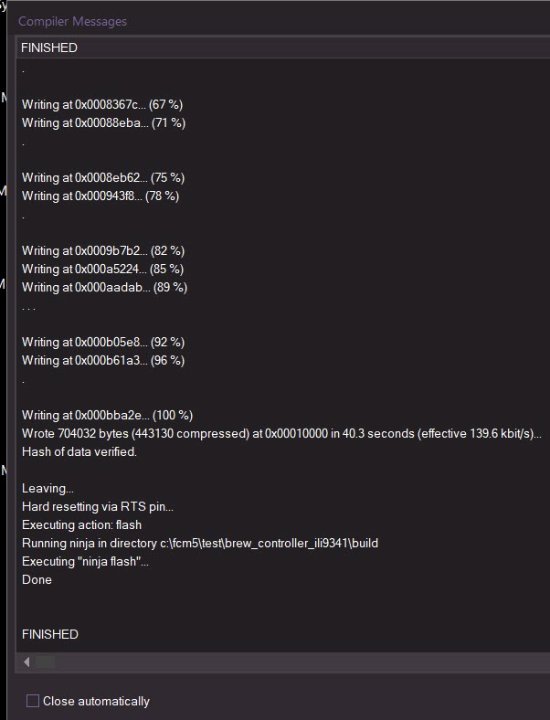This screenshot has height=720, width=550.
Task: Click the top FINISHED status header
Action: click(x=49, y=48)
